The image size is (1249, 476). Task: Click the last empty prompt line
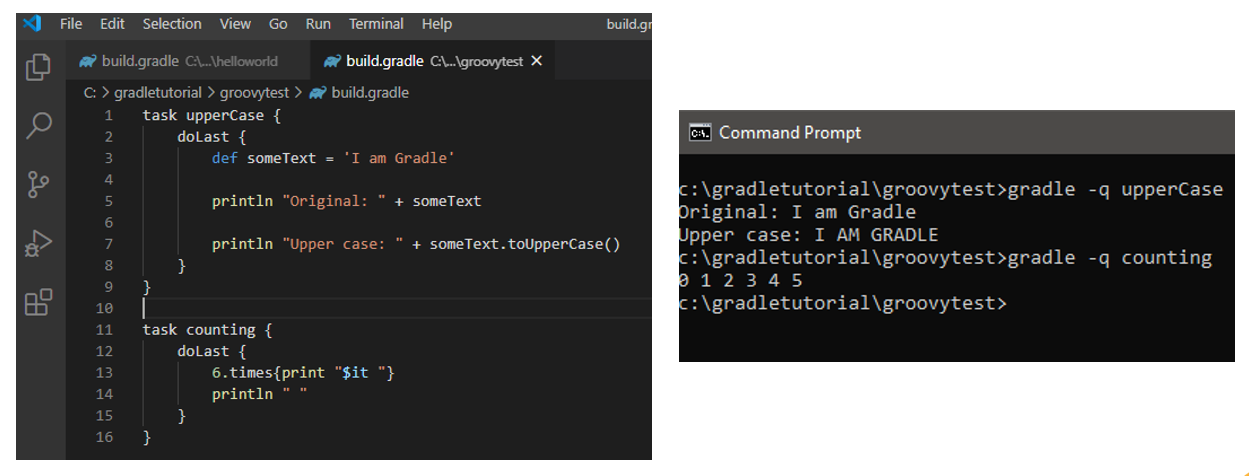tap(843, 303)
